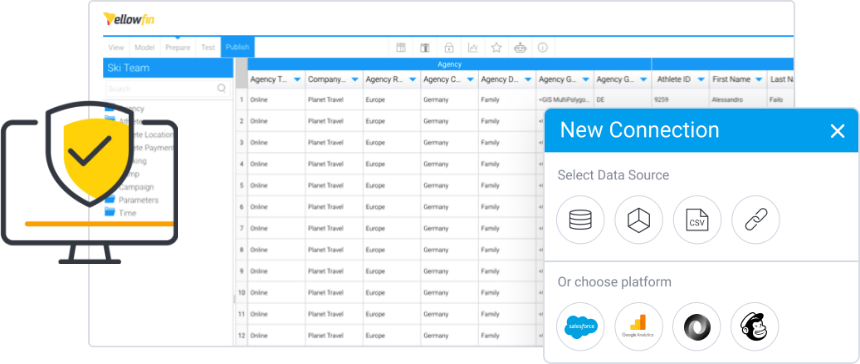This screenshot has width=860, height=364.
Task: Click the line chart icon in toolbar
Action: click(473, 48)
